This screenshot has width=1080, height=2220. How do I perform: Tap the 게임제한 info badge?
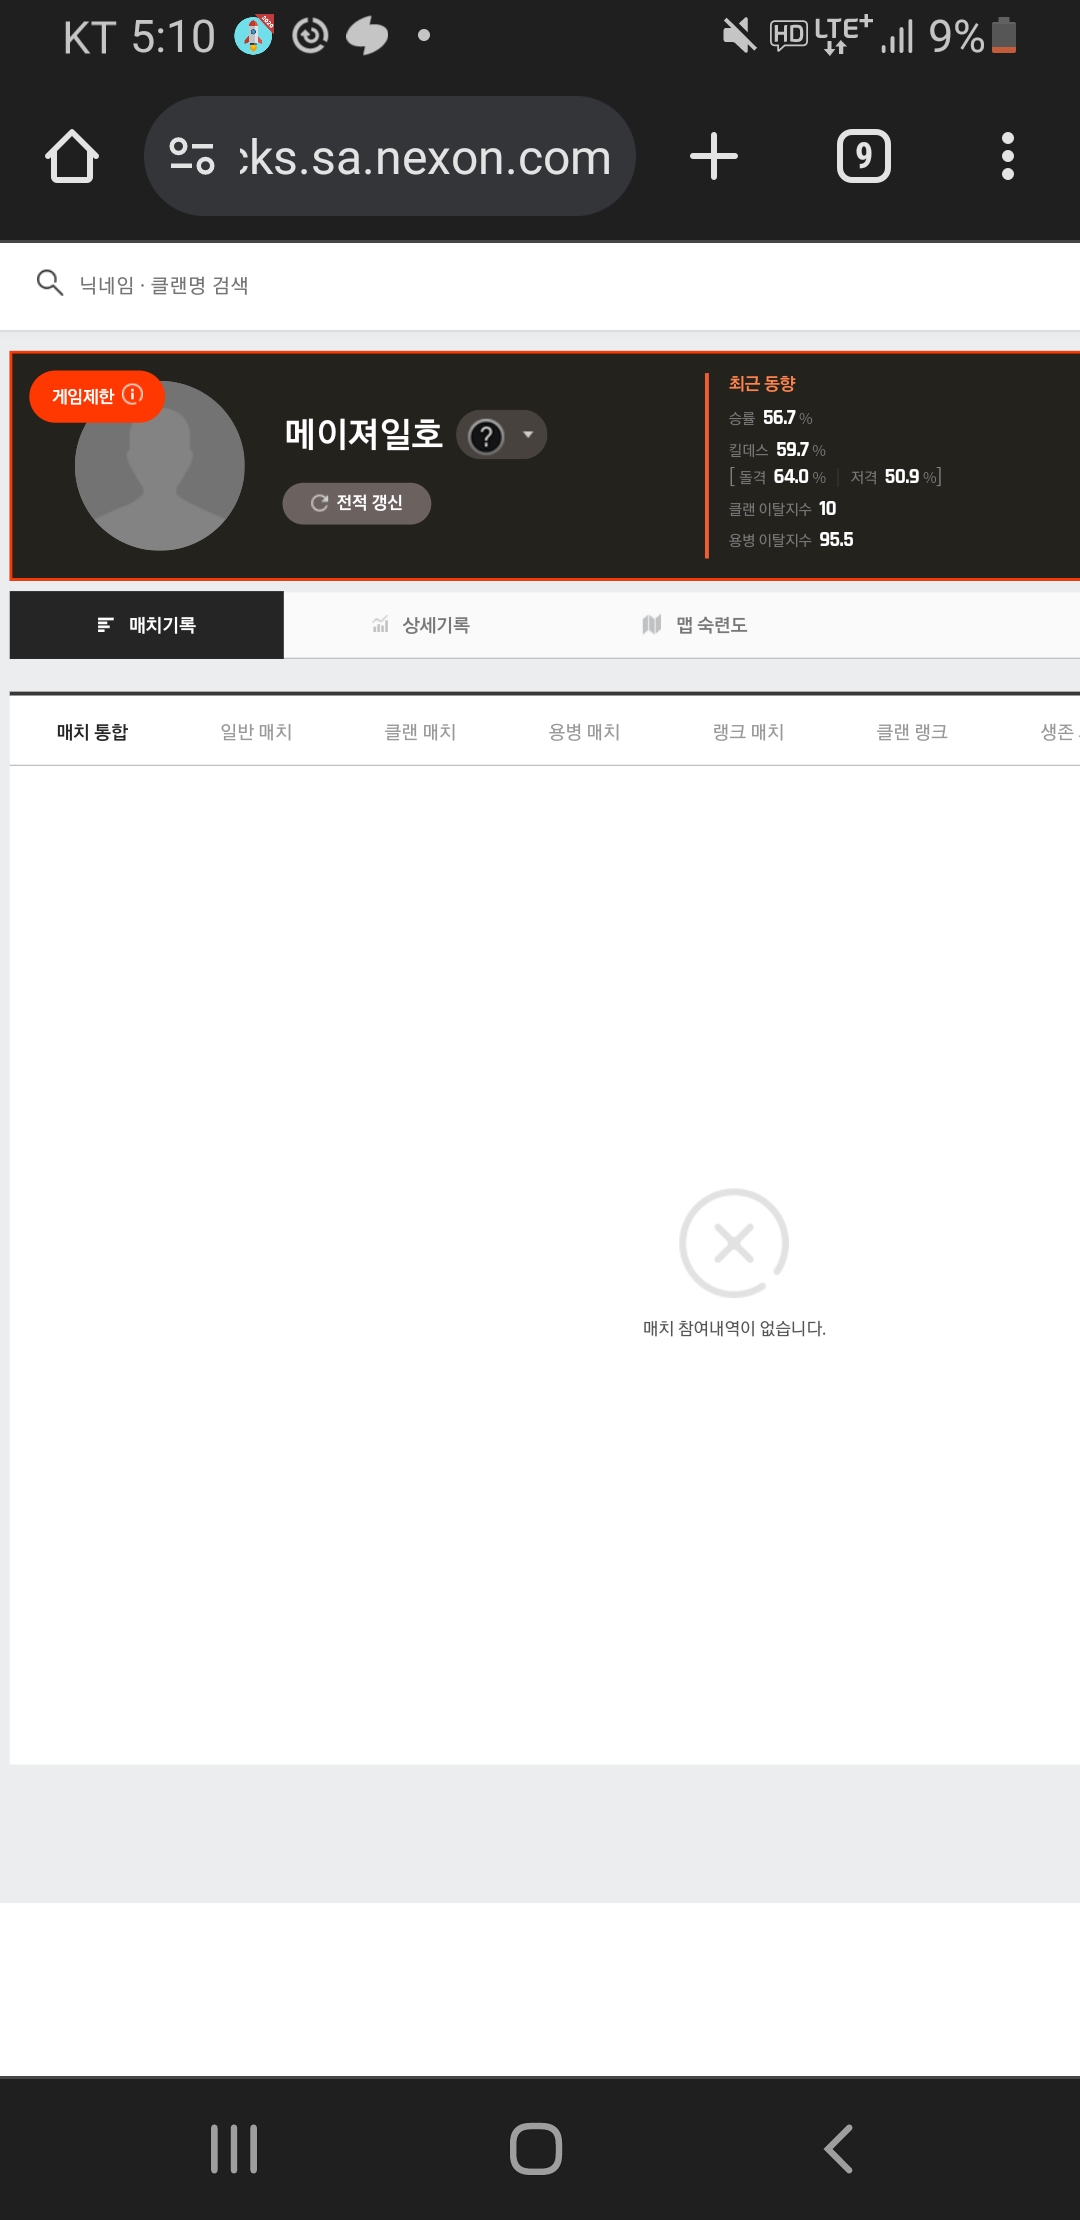(x=97, y=396)
